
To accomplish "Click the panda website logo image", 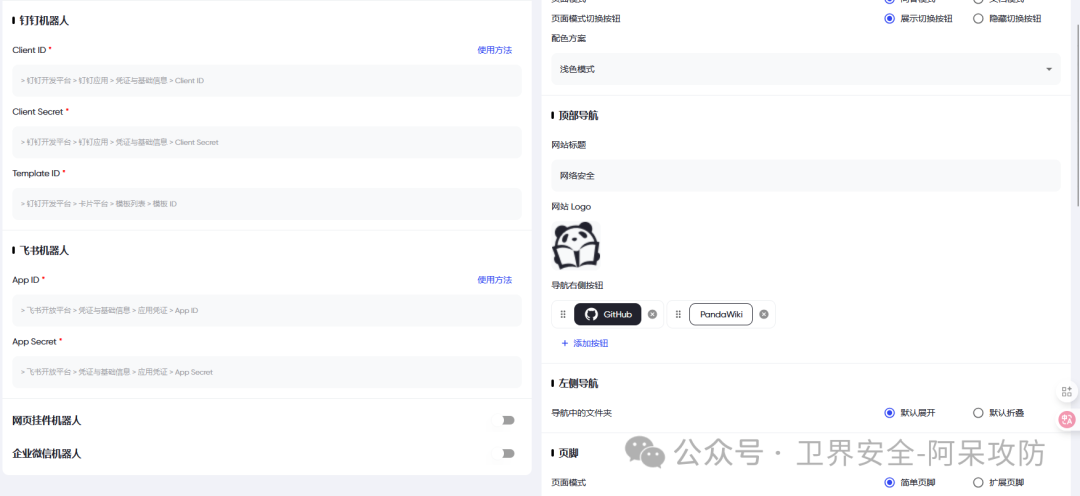I will coord(577,245).
